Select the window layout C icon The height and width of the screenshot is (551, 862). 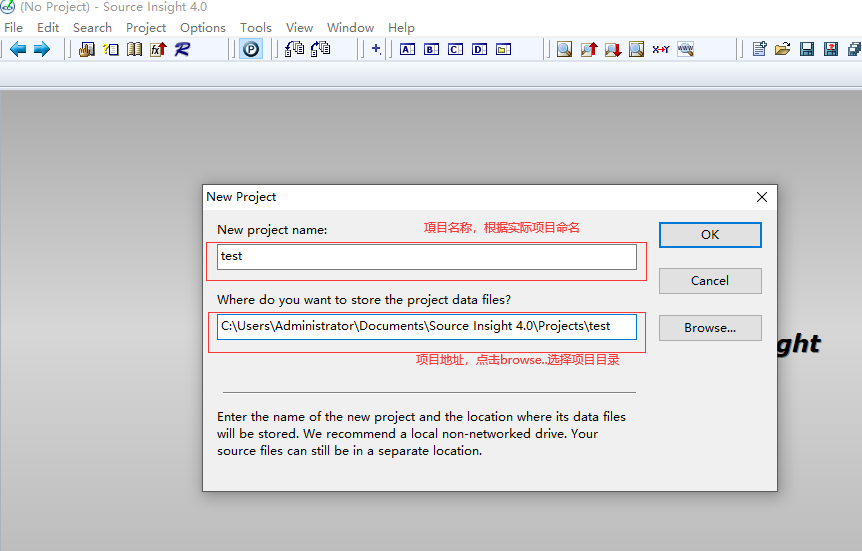click(455, 49)
